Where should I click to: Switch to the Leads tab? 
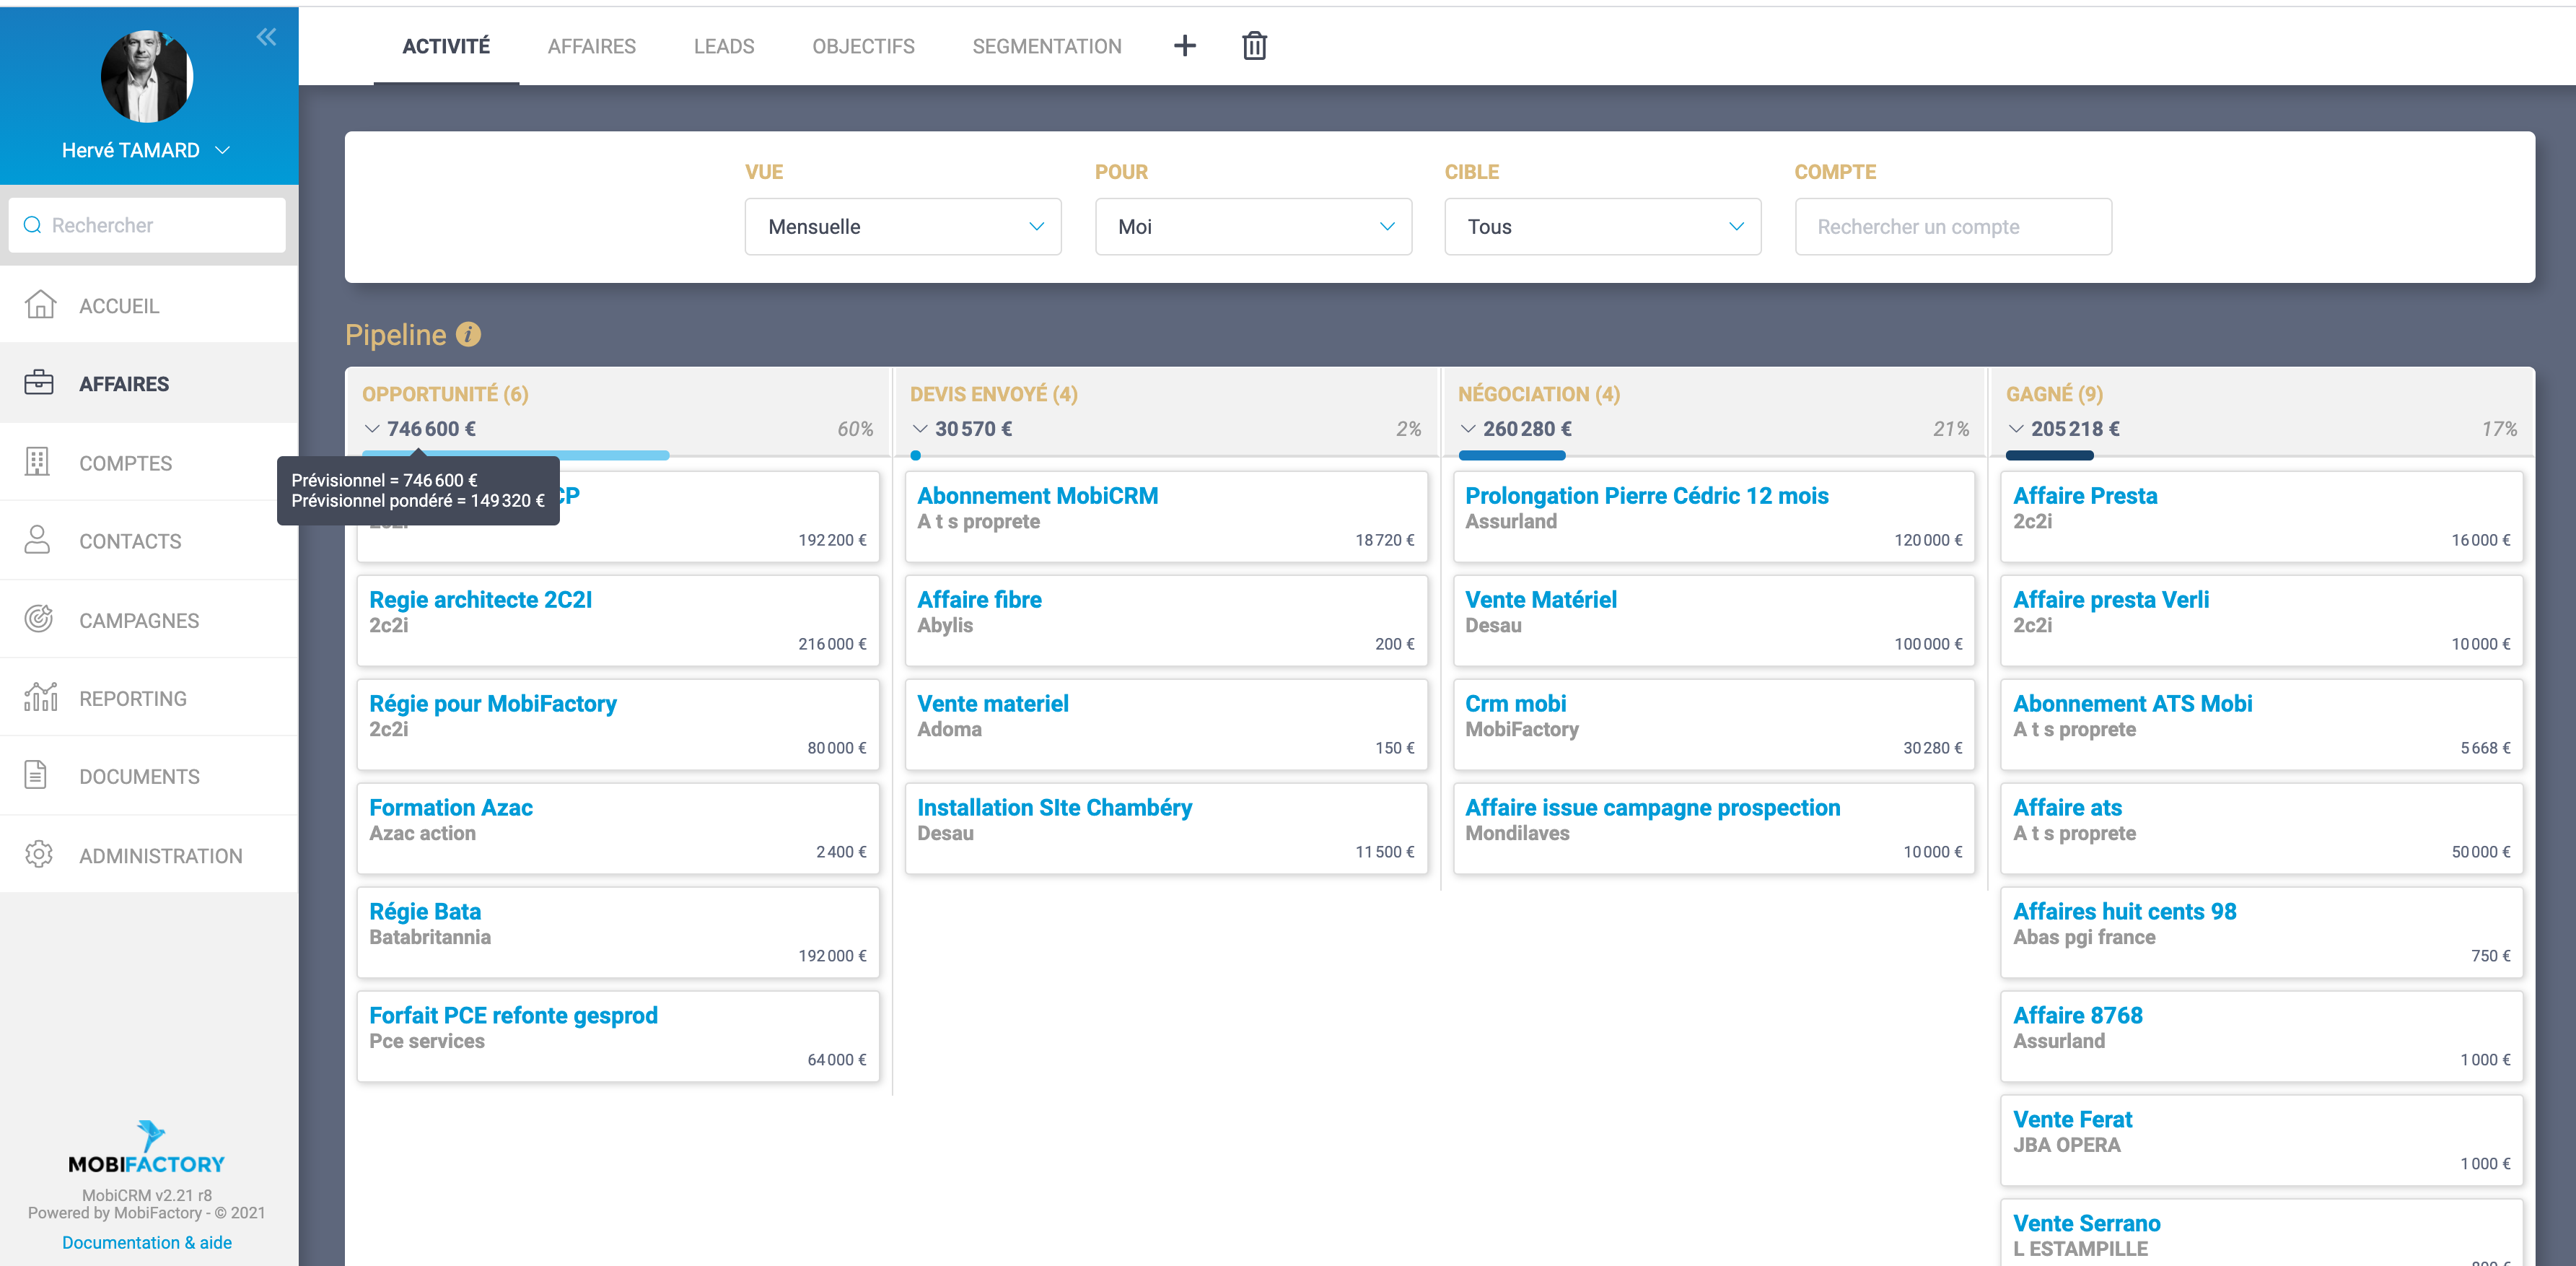pos(723,46)
